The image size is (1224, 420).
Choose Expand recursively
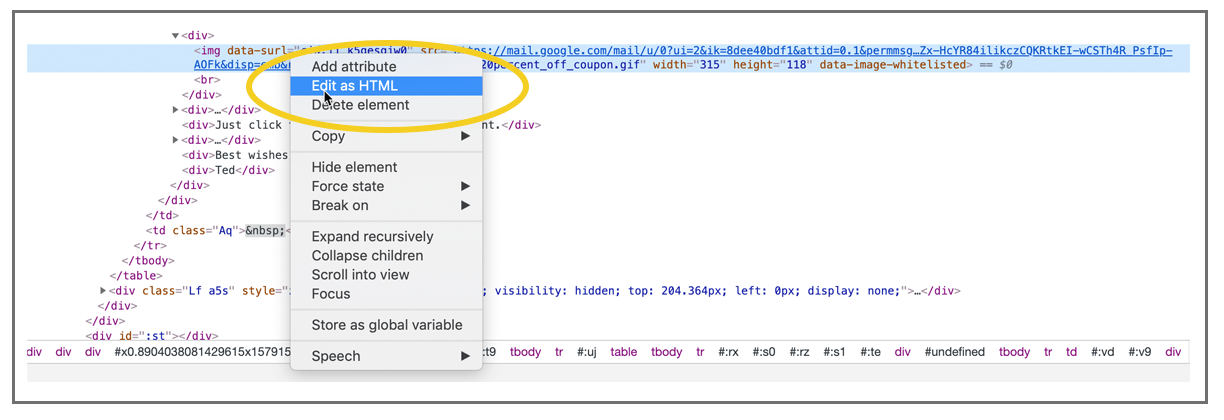[386, 237]
